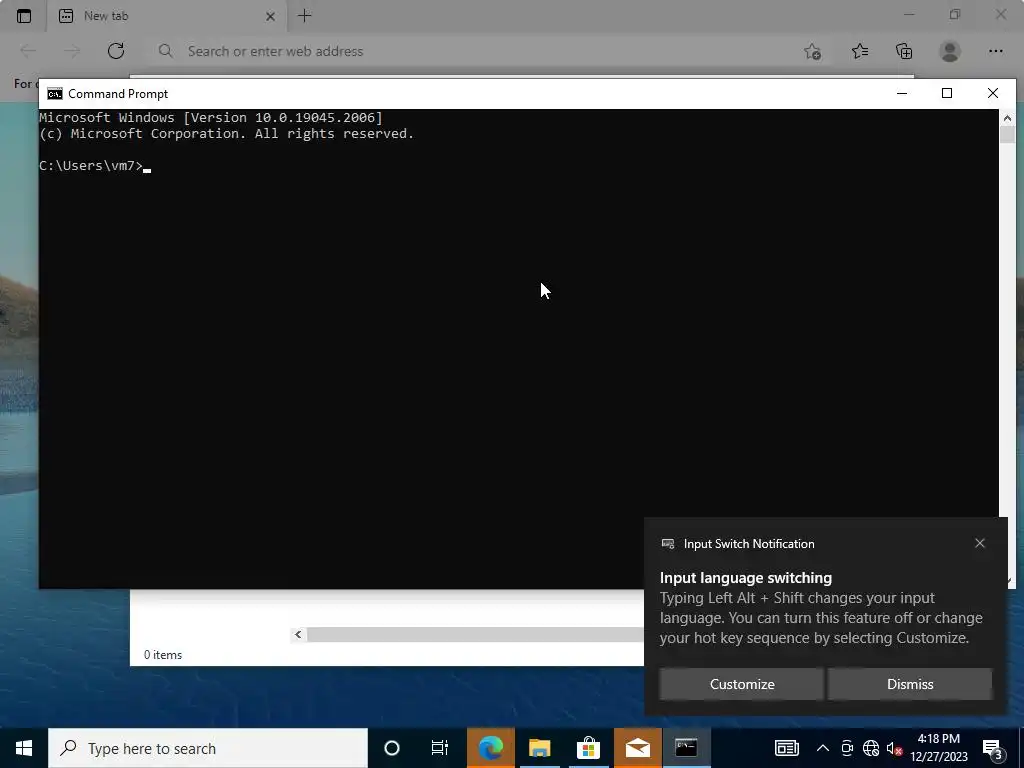Image resolution: width=1024 pixels, height=768 pixels.
Task: Close the New tab in Edge
Action: click(270, 16)
